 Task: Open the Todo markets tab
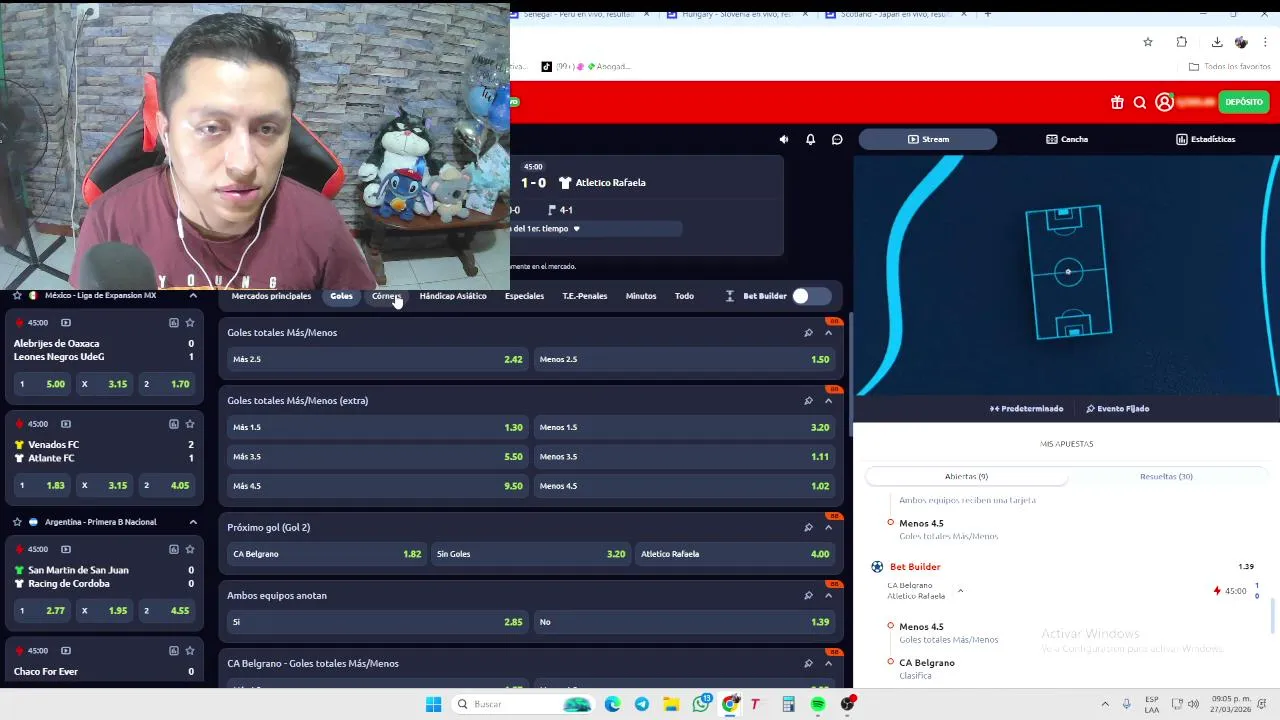(x=684, y=296)
